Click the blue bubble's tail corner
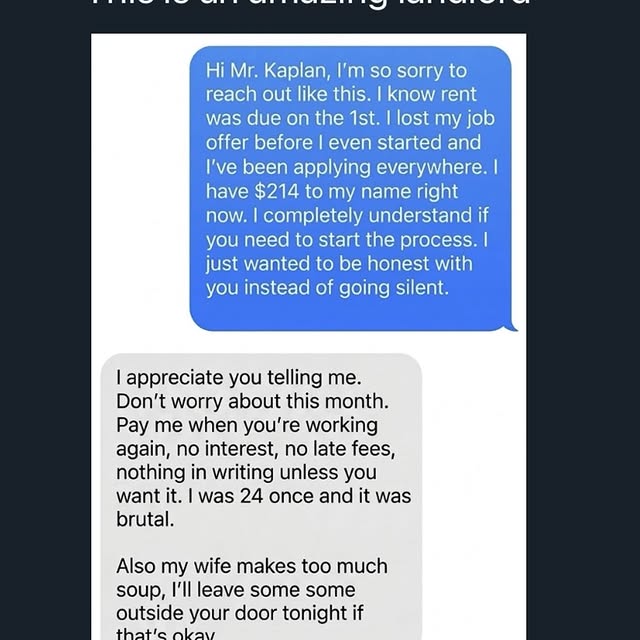This screenshot has height=640, width=640. [513, 324]
